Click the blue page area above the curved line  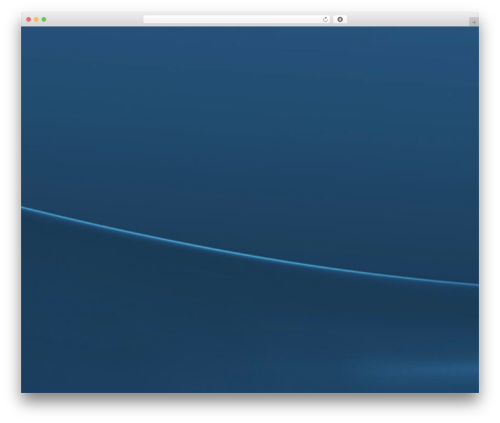point(250,117)
